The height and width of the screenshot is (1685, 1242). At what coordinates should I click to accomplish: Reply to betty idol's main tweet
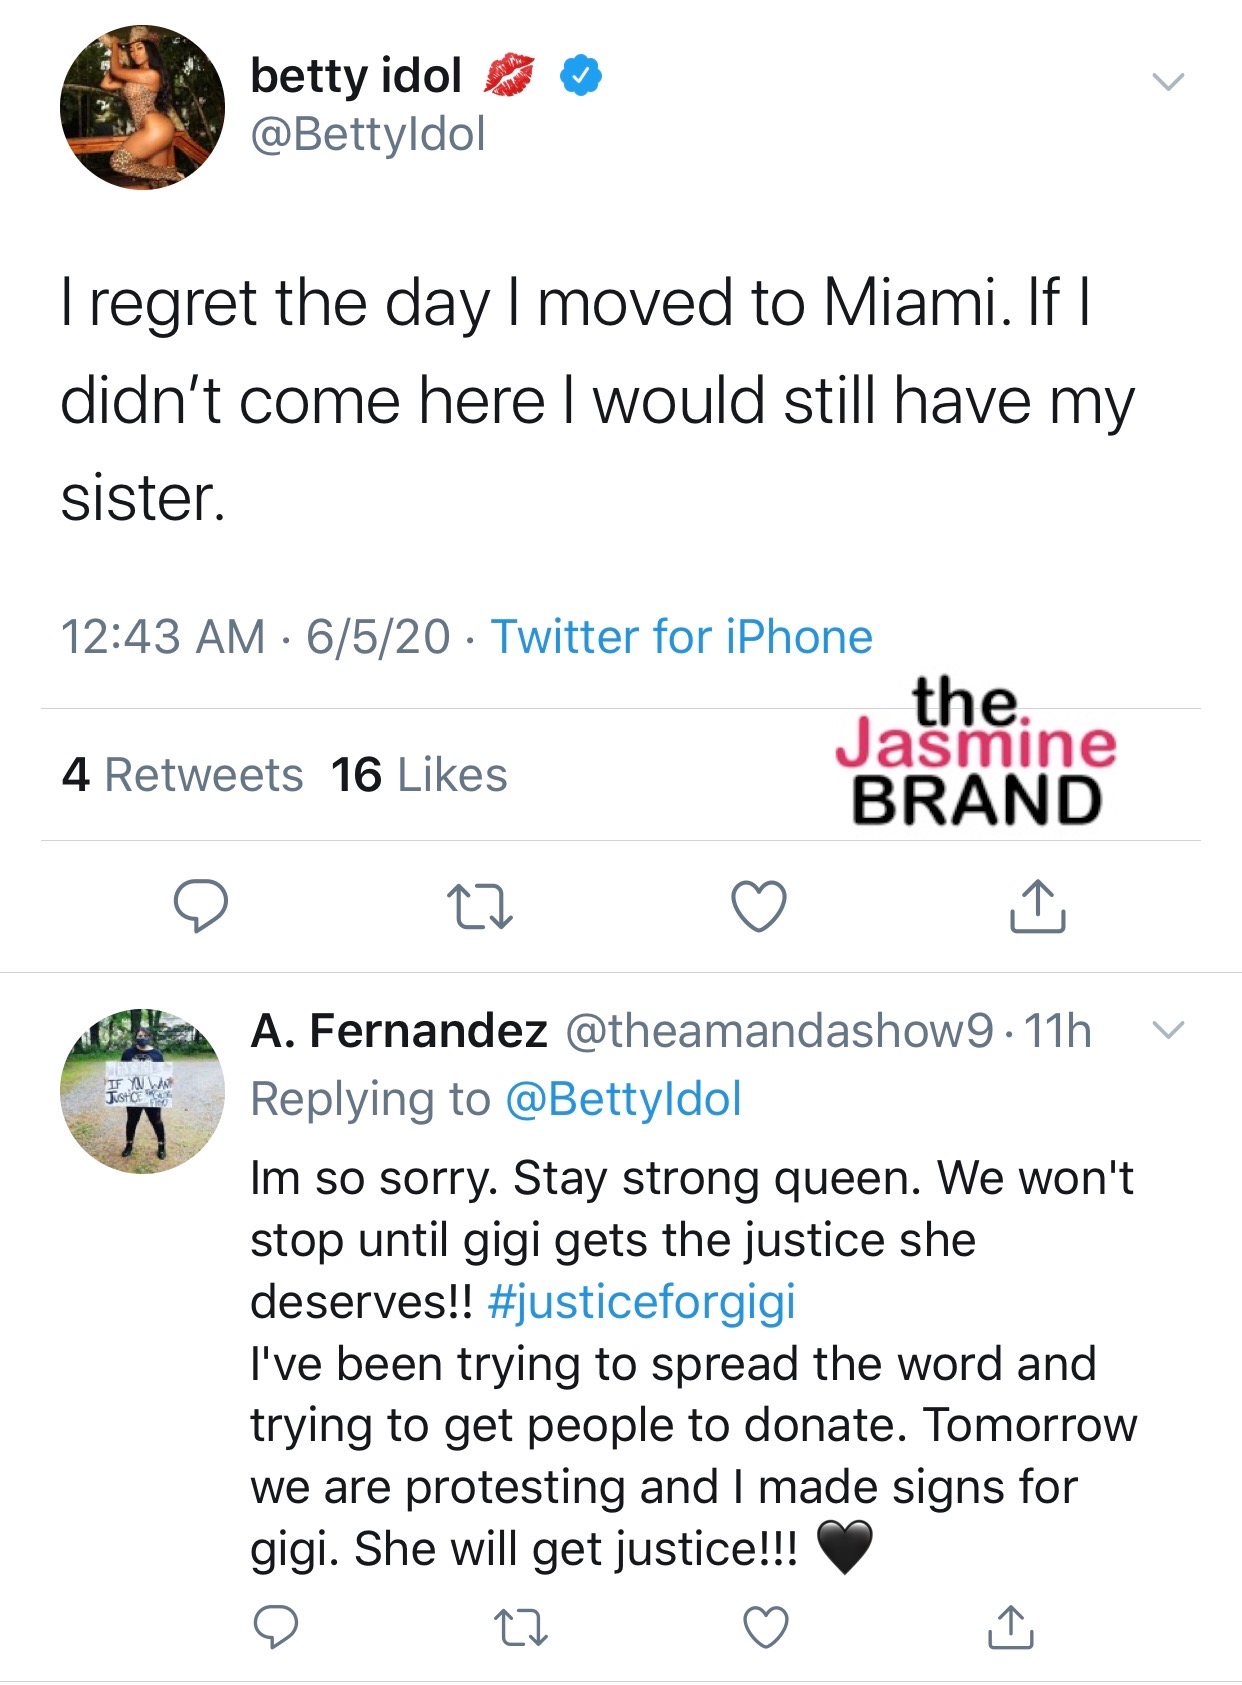point(201,906)
